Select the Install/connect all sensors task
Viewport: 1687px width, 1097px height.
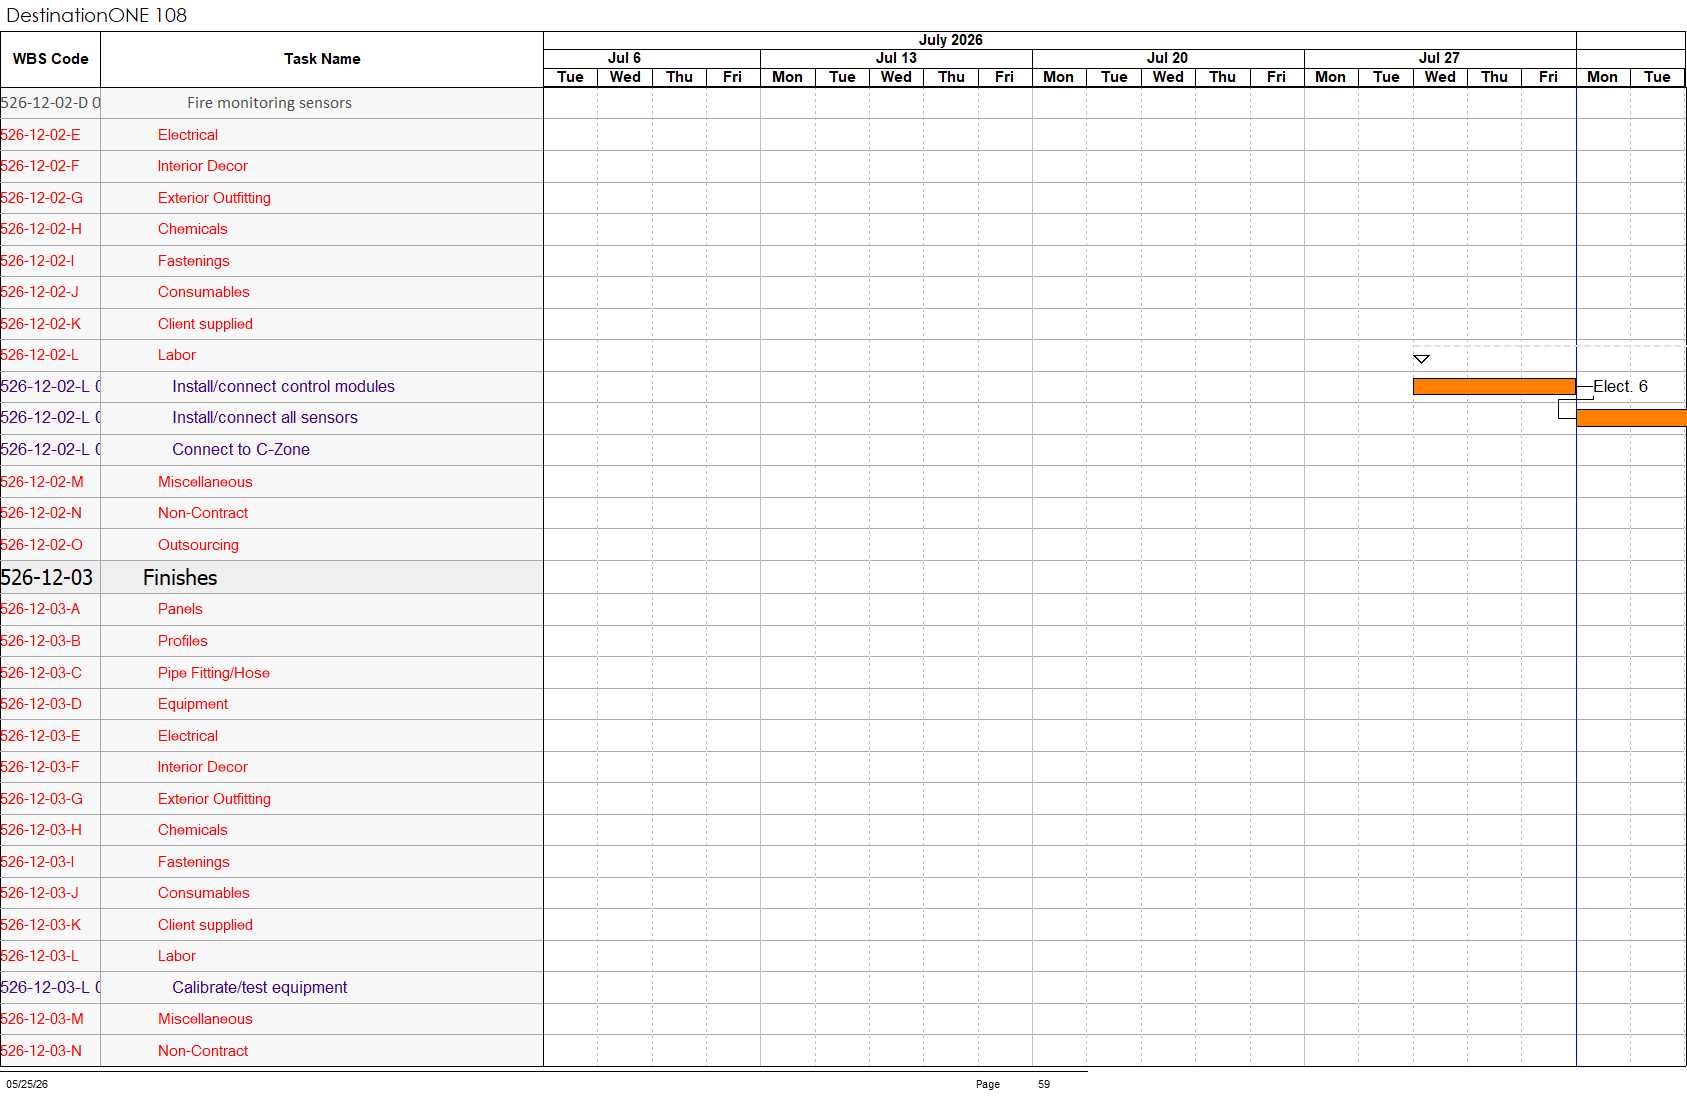point(264,418)
